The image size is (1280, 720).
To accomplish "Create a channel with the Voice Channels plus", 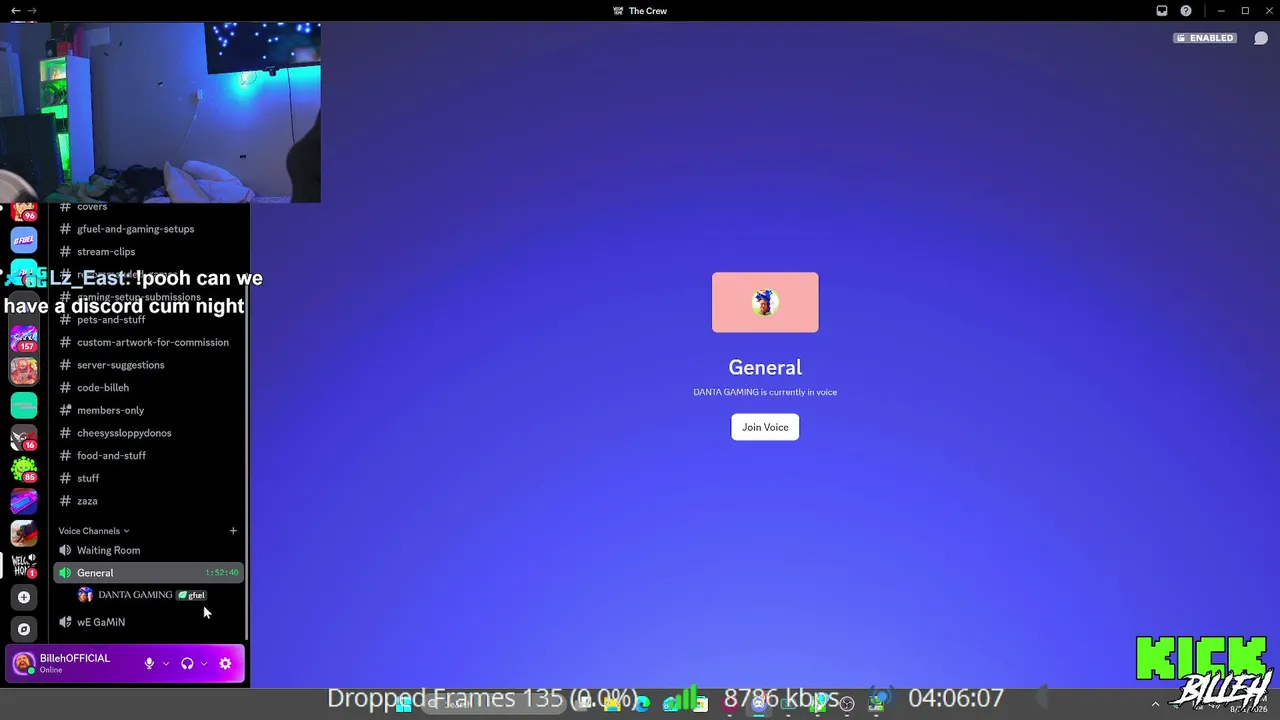I will click(233, 531).
